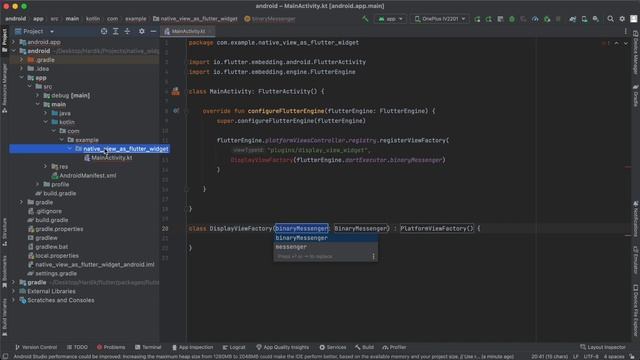Click the UTF-8 encoding status widget

[x=591, y=357]
